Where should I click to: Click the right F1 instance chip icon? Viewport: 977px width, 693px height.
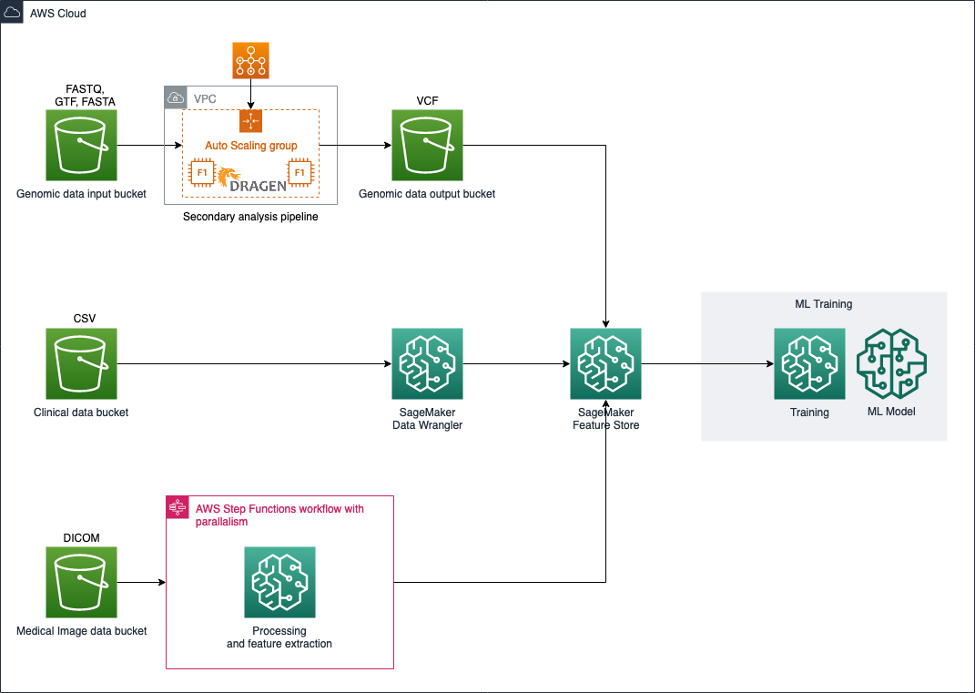pyautogui.click(x=300, y=171)
